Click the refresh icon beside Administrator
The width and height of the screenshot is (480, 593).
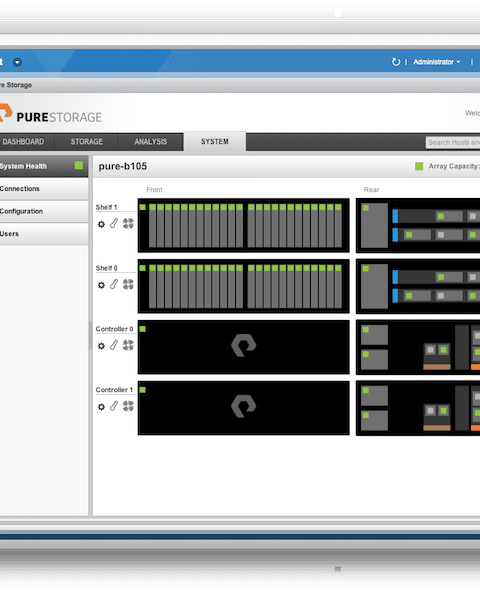point(396,62)
